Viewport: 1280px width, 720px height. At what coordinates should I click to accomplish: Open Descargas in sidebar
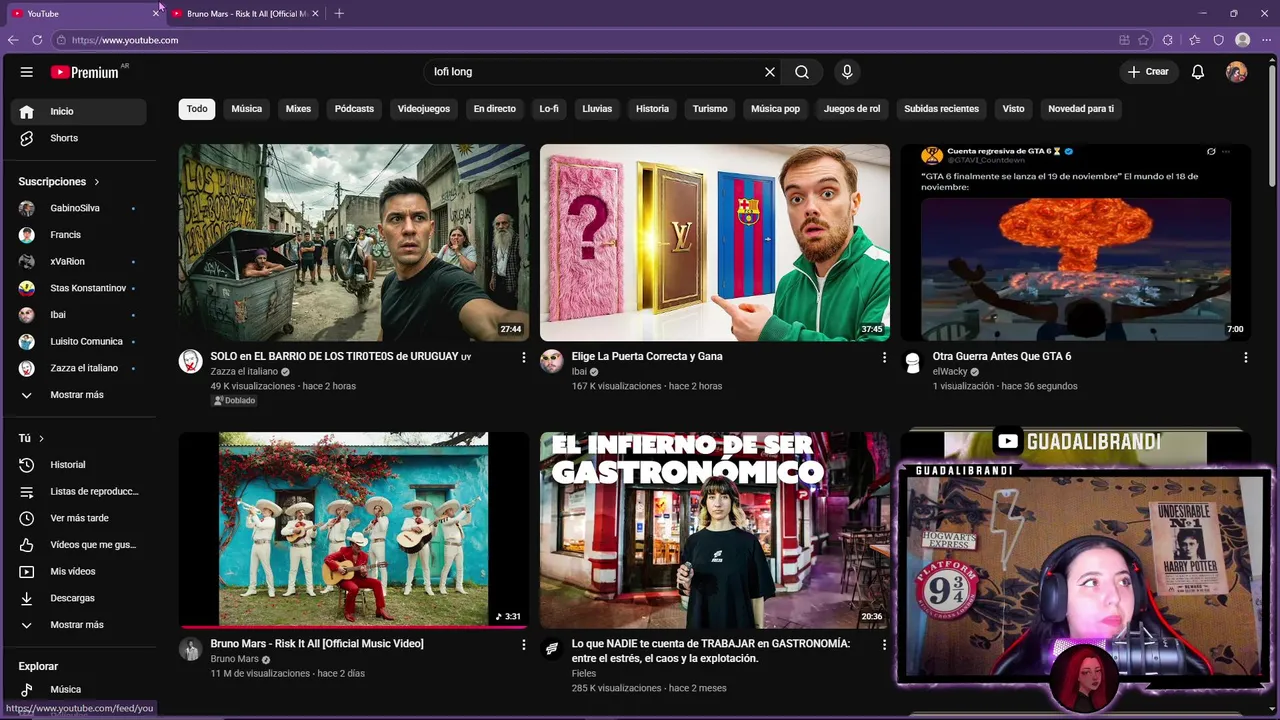point(80,598)
